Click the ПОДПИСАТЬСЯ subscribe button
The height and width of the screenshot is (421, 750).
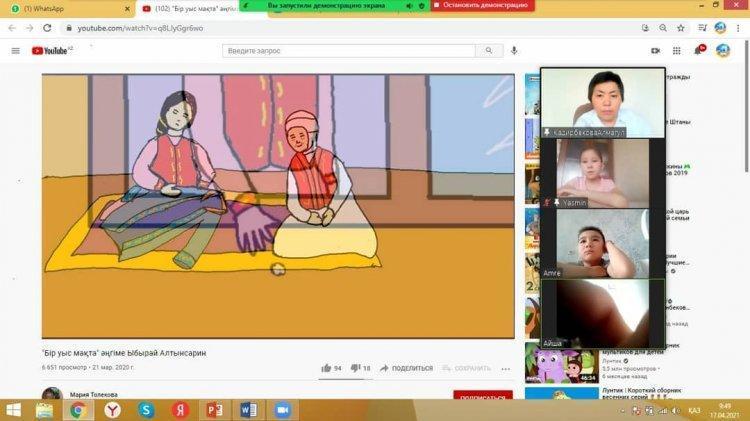[x=483, y=395]
